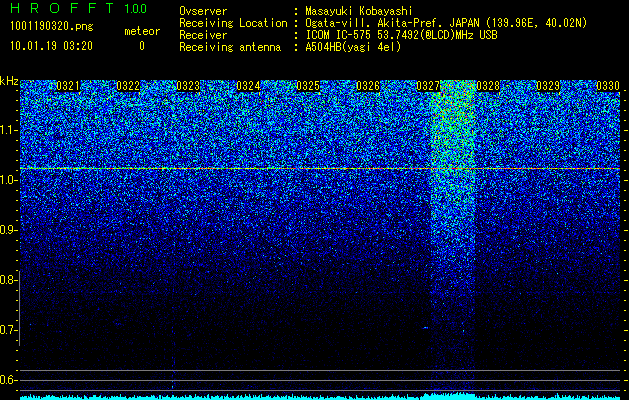Click the 0.9 frequency axis label
Viewport: 629px width, 400px height.
(8, 230)
